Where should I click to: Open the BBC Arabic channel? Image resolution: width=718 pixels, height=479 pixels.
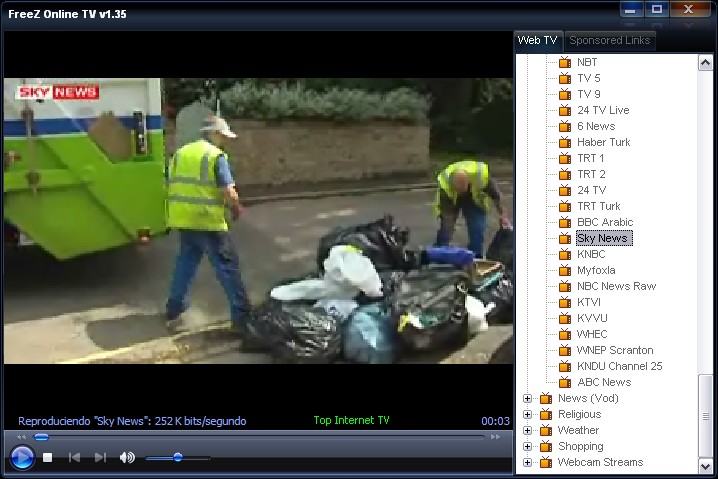pyautogui.click(x=605, y=222)
